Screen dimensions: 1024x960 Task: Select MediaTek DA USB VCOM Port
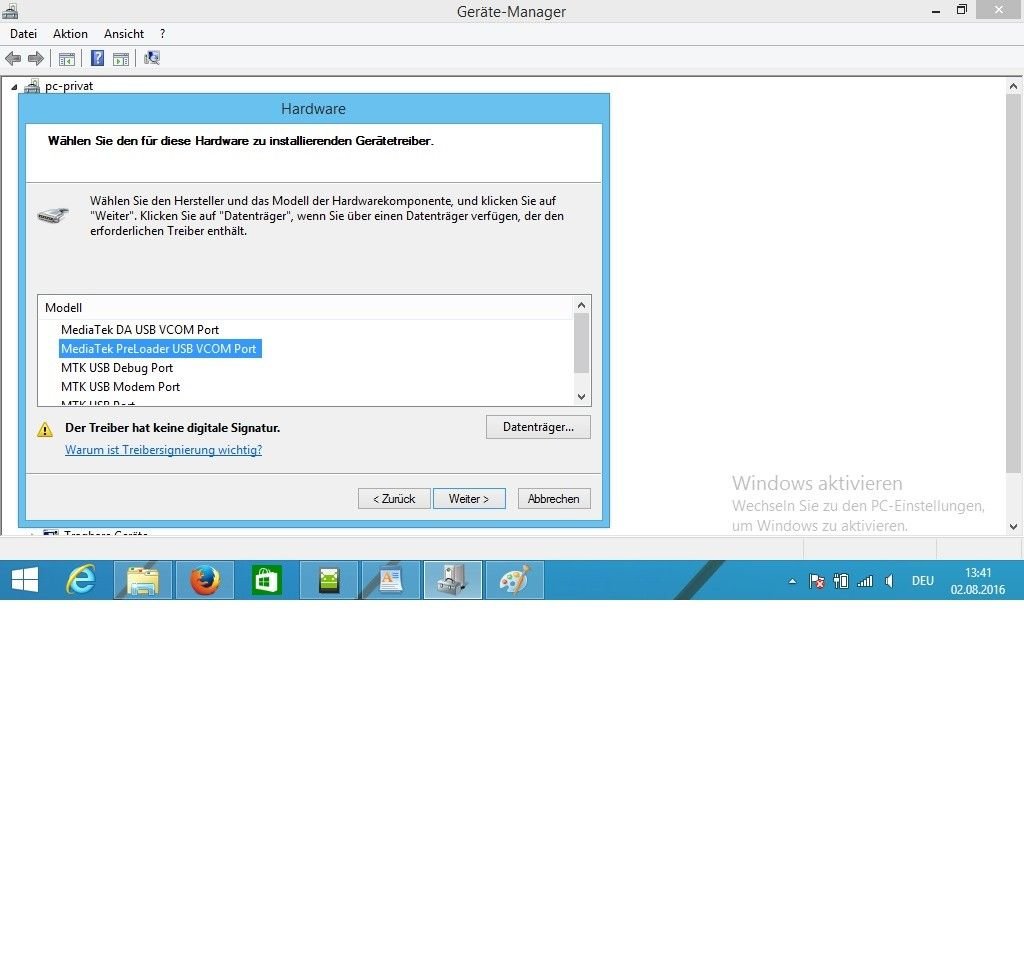(x=140, y=330)
